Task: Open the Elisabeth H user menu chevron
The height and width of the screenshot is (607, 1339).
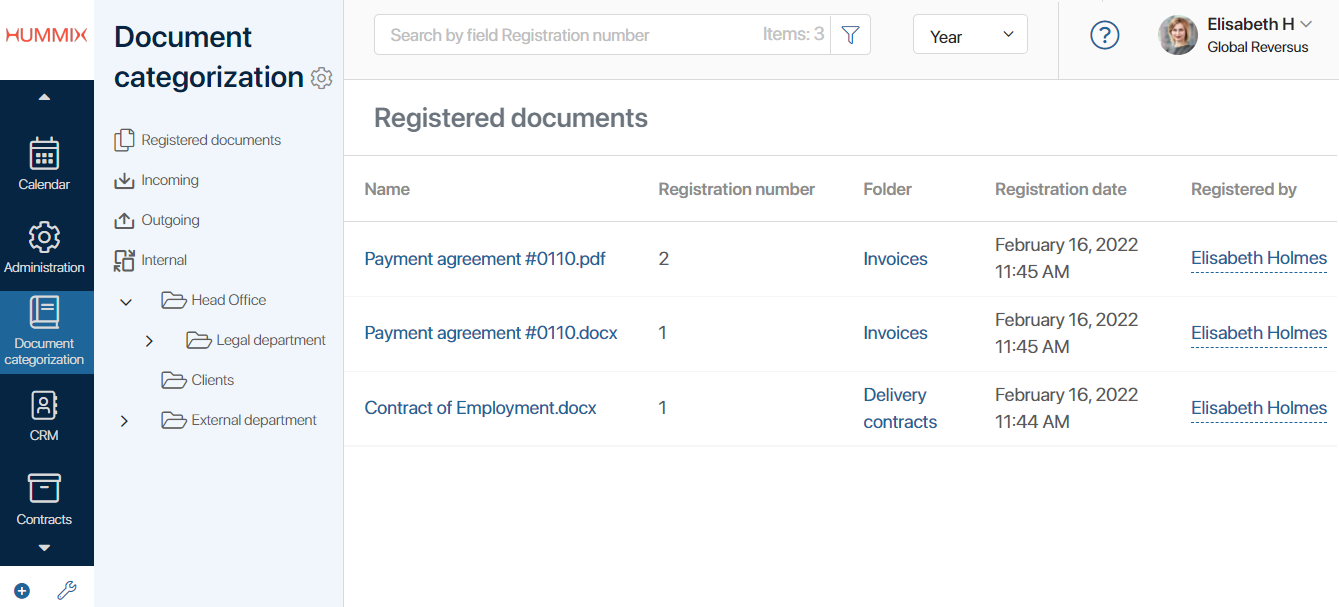Action: (1306, 24)
